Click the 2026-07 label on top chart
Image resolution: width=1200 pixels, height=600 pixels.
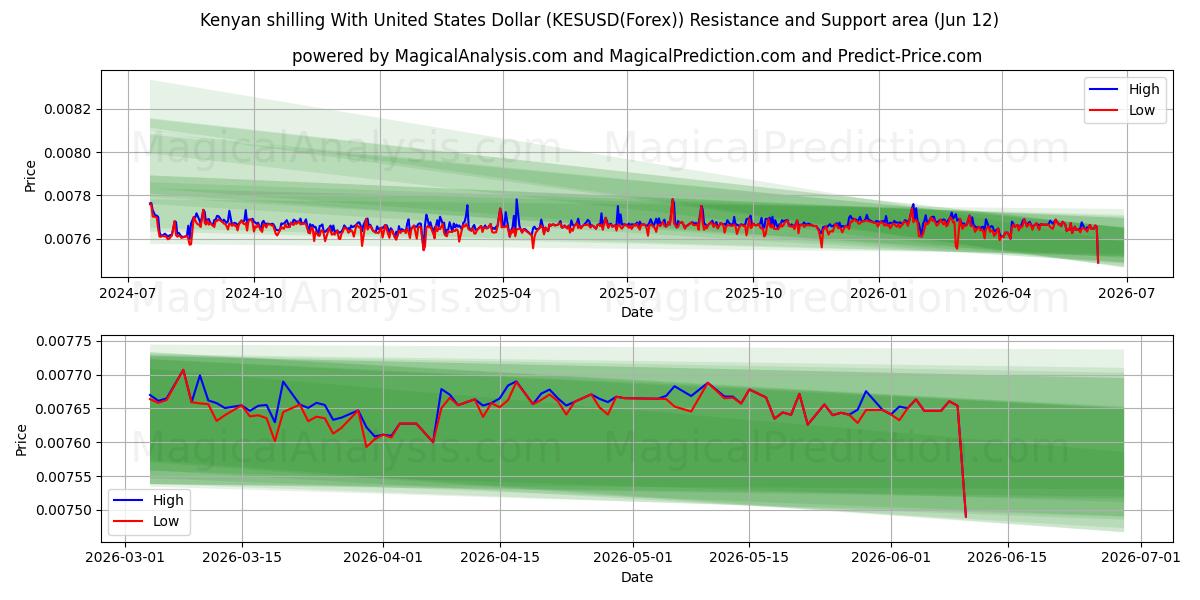pyautogui.click(x=1127, y=293)
